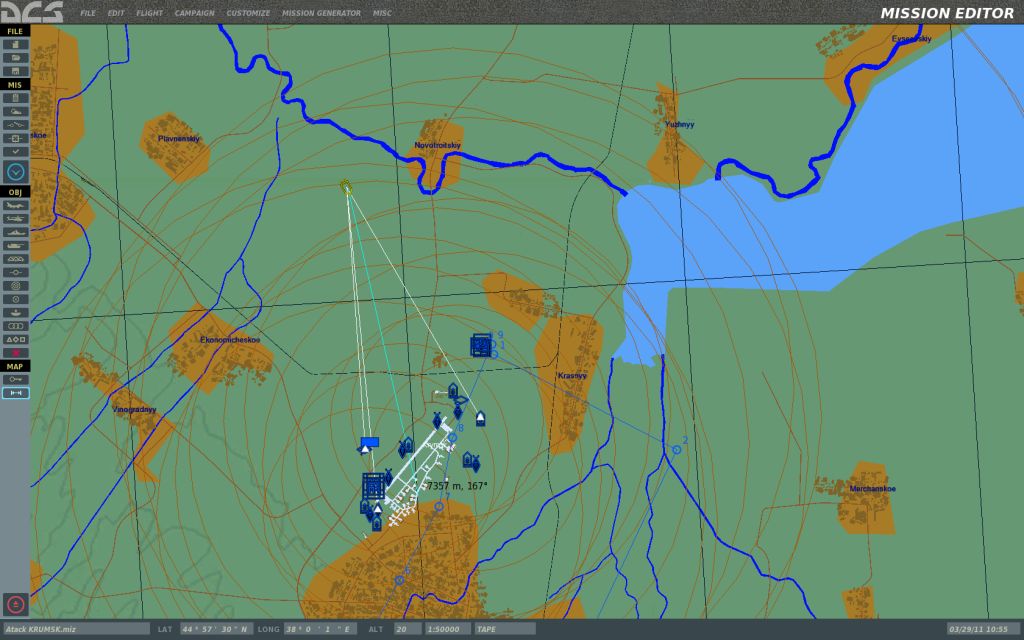The image size is (1024, 640).
Task: Click the altitude value field showing 20
Action: point(408,629)
